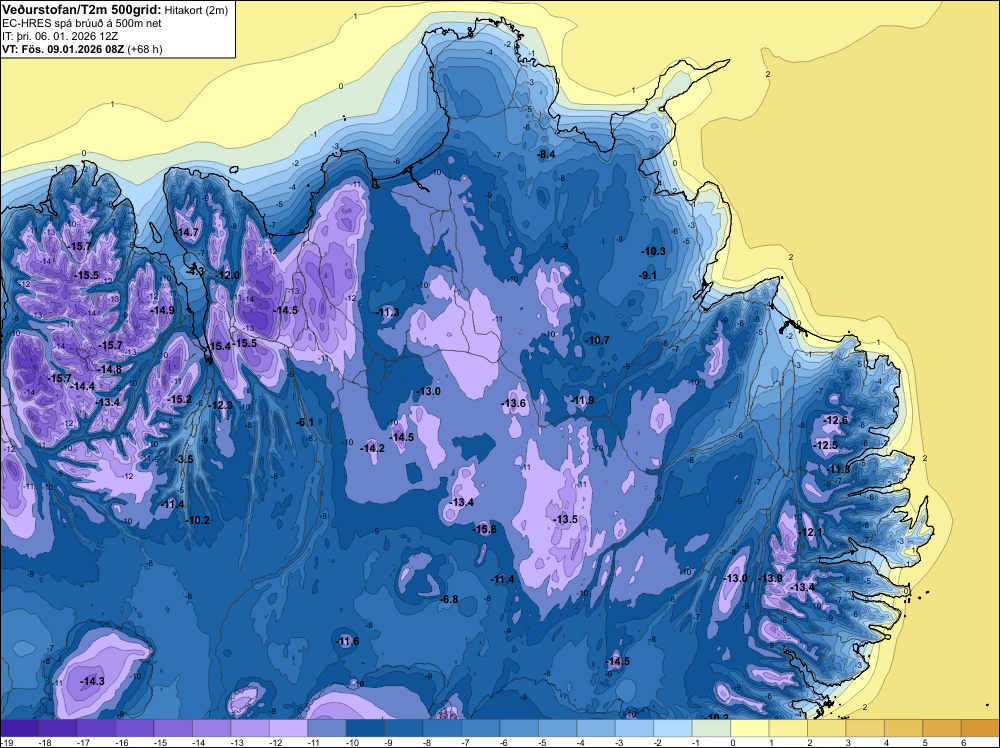Click the -15.4 temperature value

pos(219,346)
